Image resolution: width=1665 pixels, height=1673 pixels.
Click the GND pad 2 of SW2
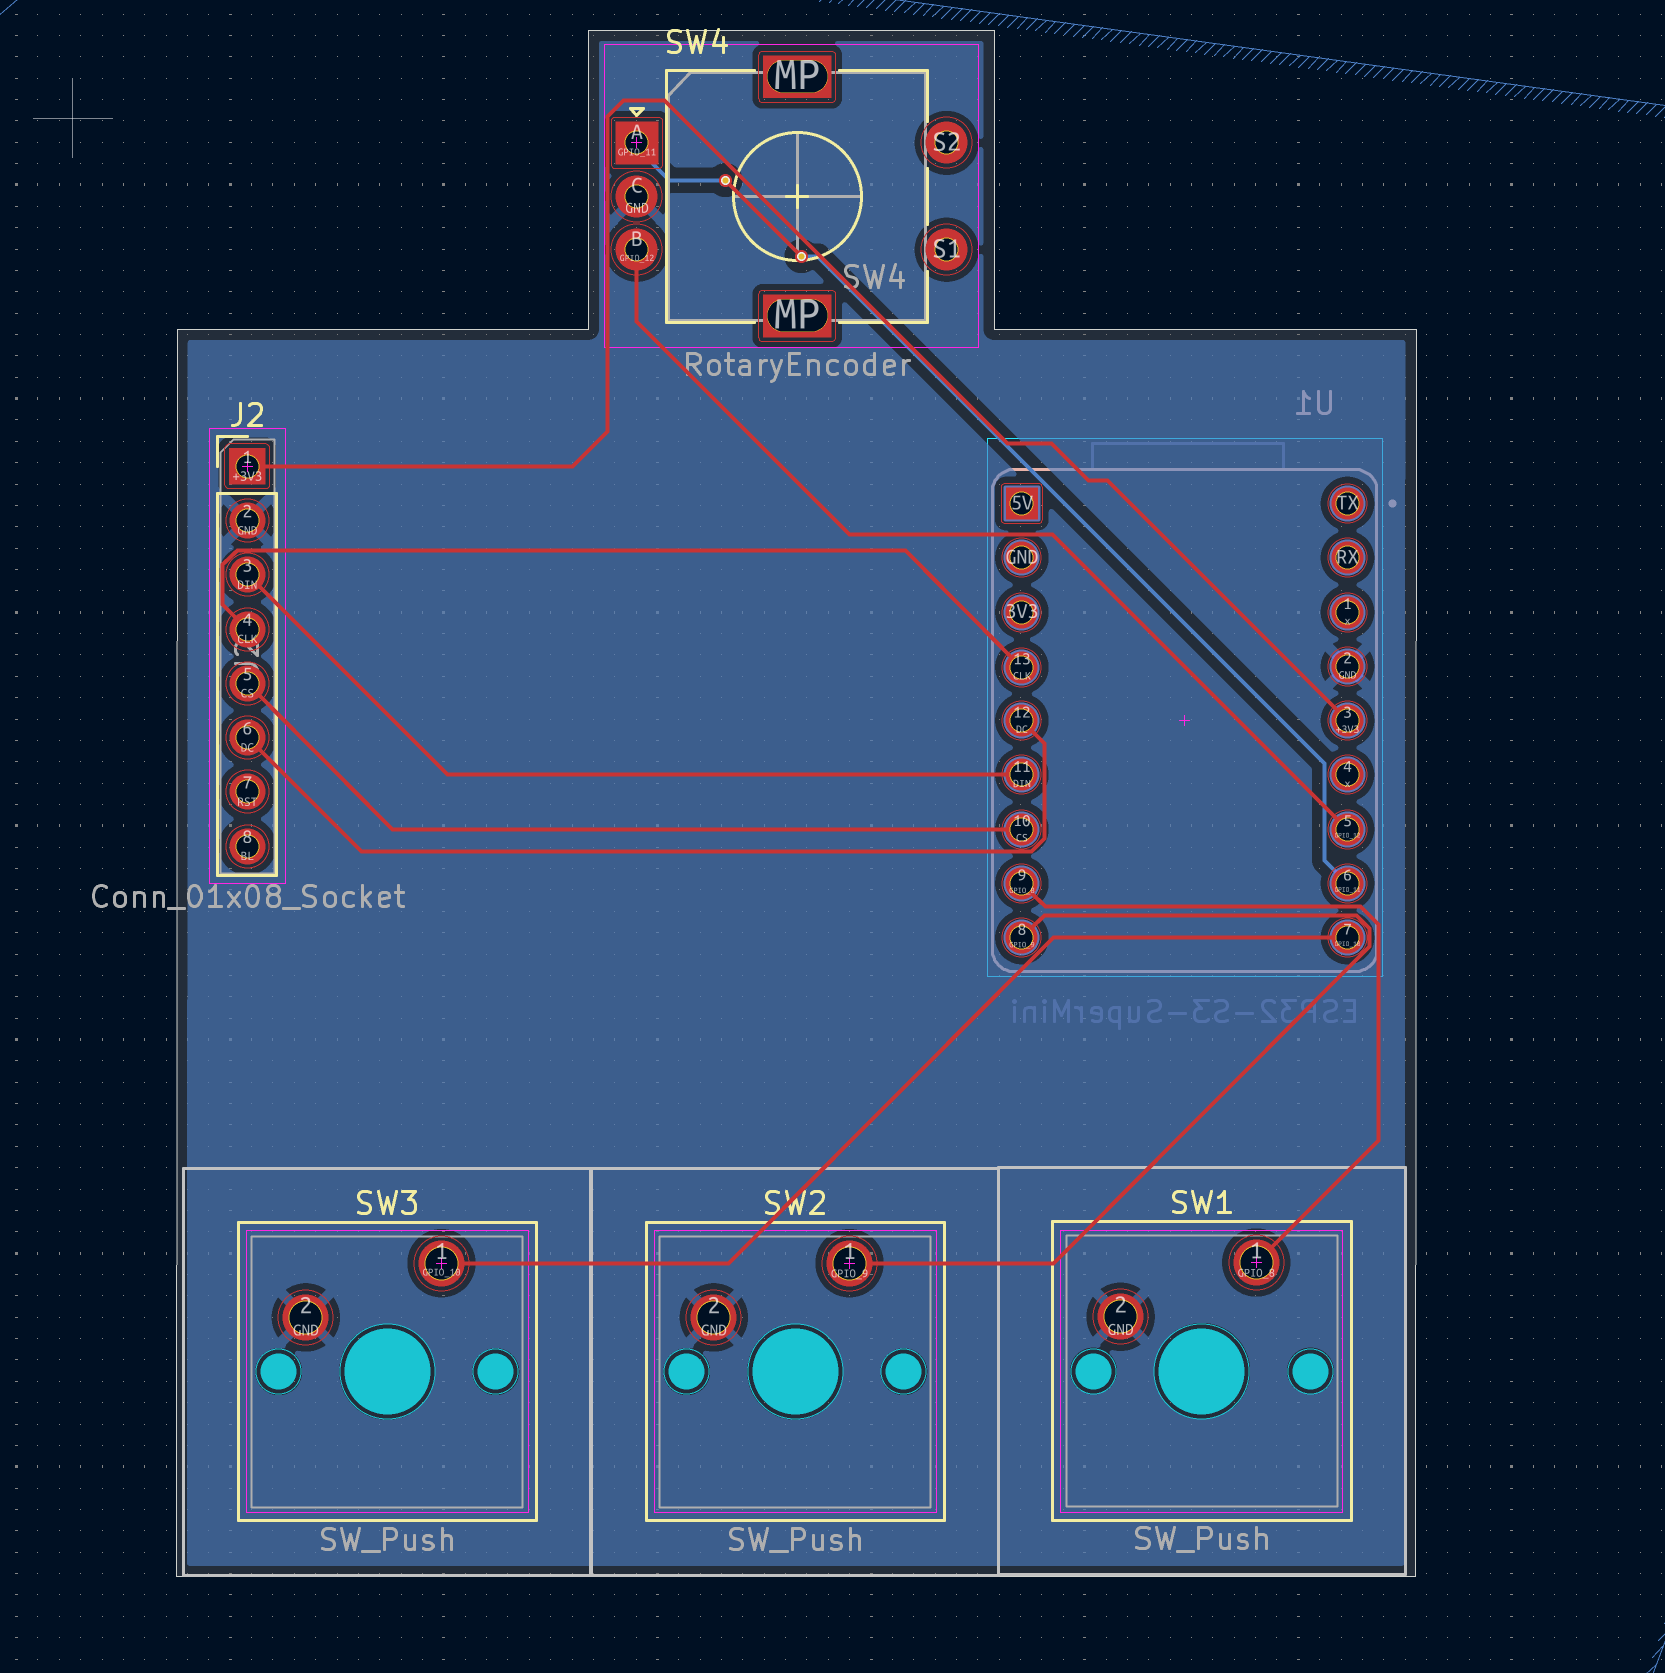713,1316
